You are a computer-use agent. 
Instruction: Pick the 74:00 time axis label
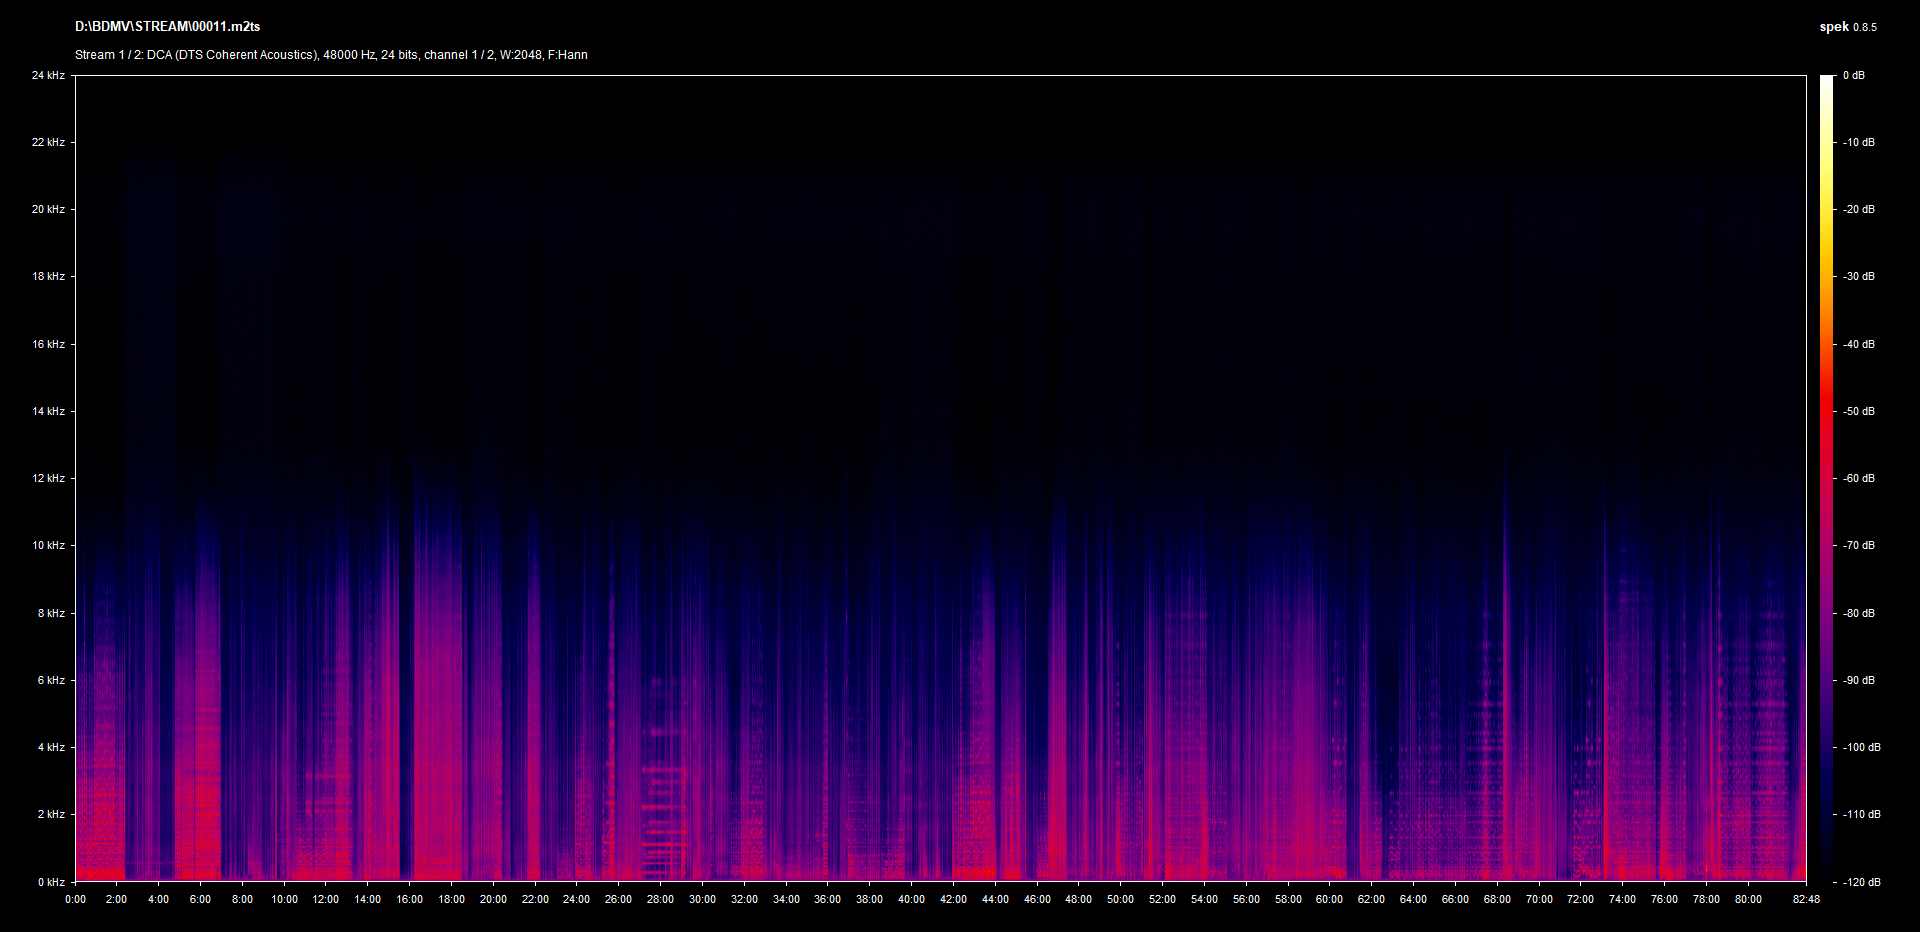point(1622,899)
